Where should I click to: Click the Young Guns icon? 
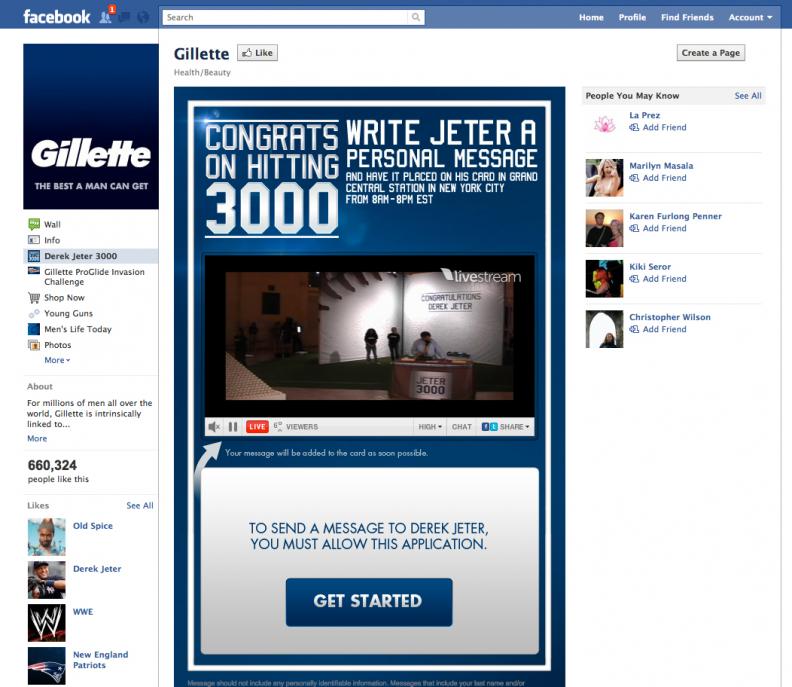pos(34,314)
